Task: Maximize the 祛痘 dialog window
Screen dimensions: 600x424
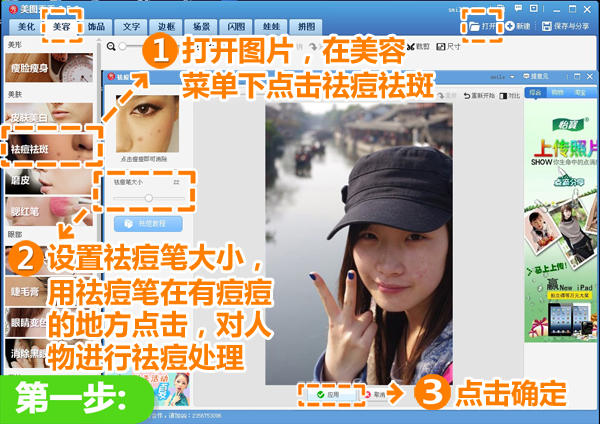Action: [x=577, y=77]
